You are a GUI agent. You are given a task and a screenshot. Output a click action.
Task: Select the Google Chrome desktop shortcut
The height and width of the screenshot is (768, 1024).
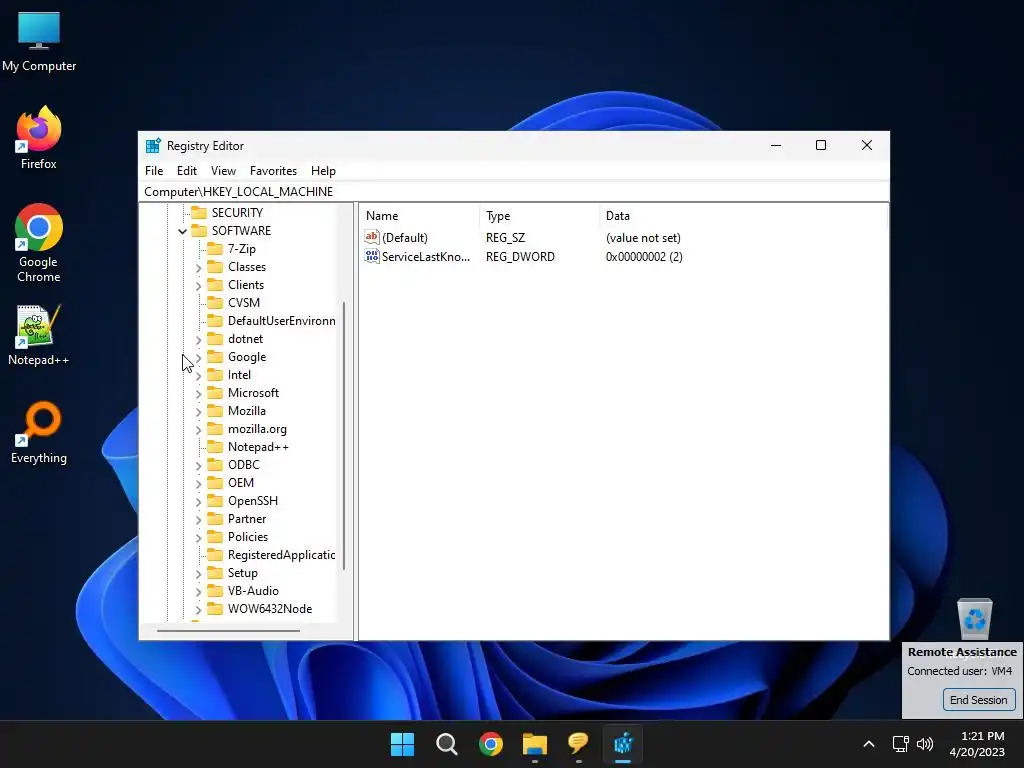coord(39,242)
